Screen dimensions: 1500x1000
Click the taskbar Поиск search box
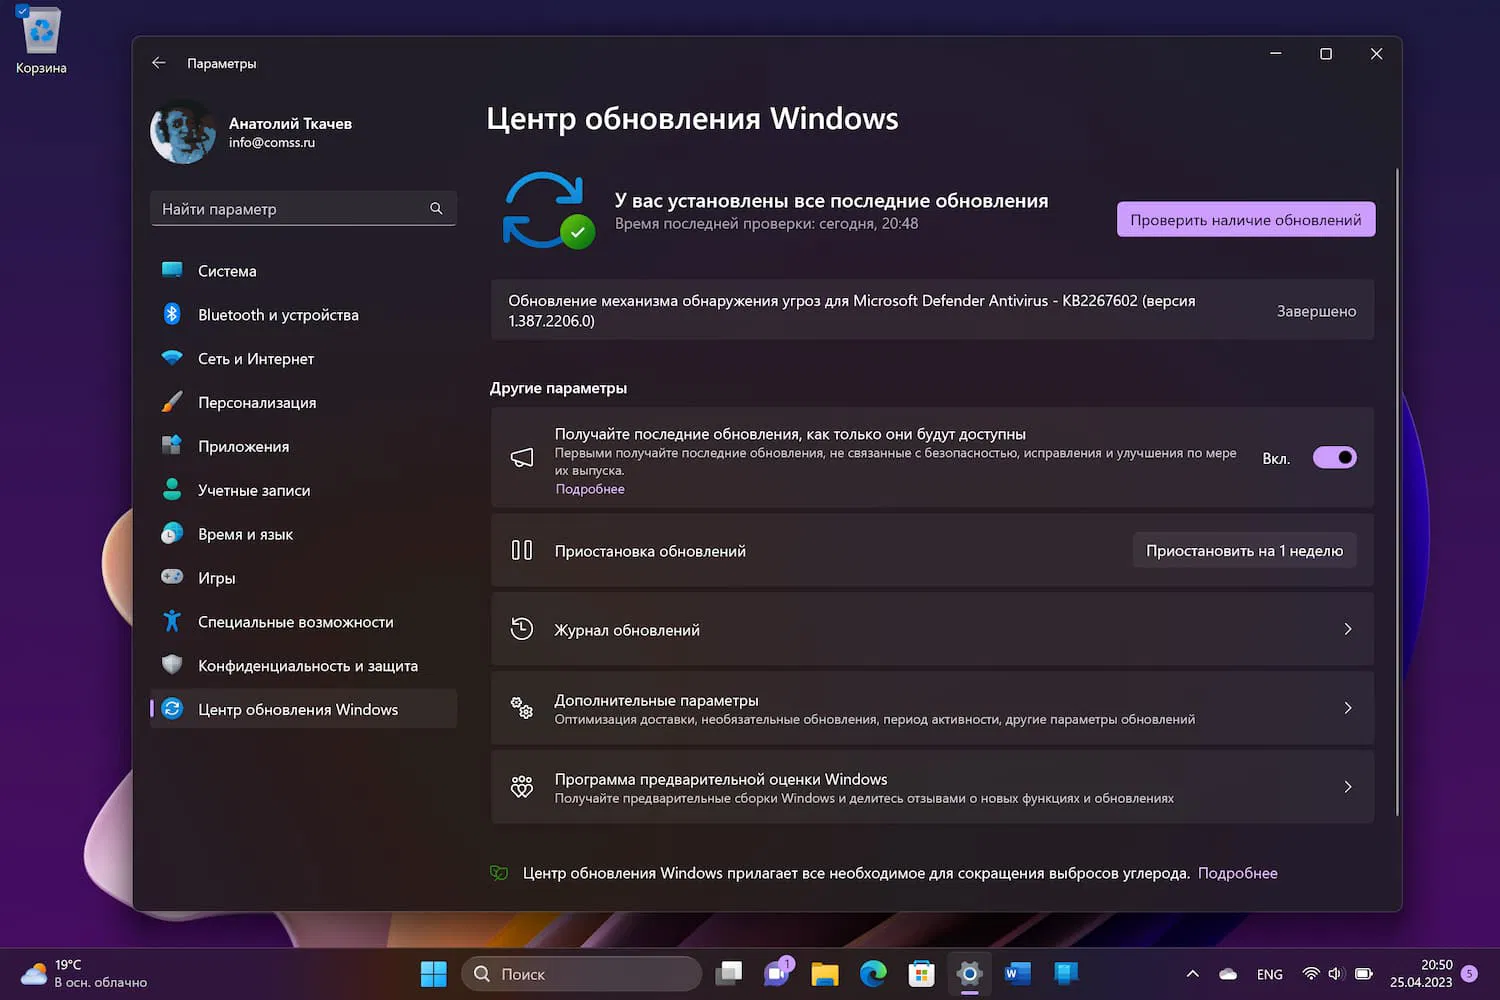tap(582, 974)
